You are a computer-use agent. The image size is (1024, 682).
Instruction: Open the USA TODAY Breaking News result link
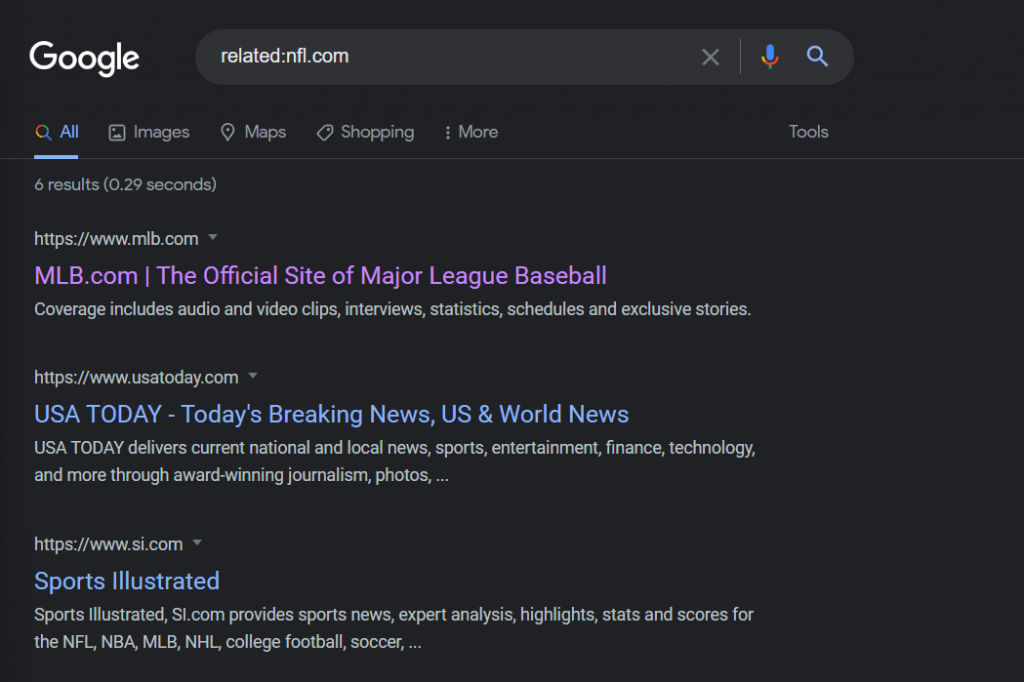331,414
